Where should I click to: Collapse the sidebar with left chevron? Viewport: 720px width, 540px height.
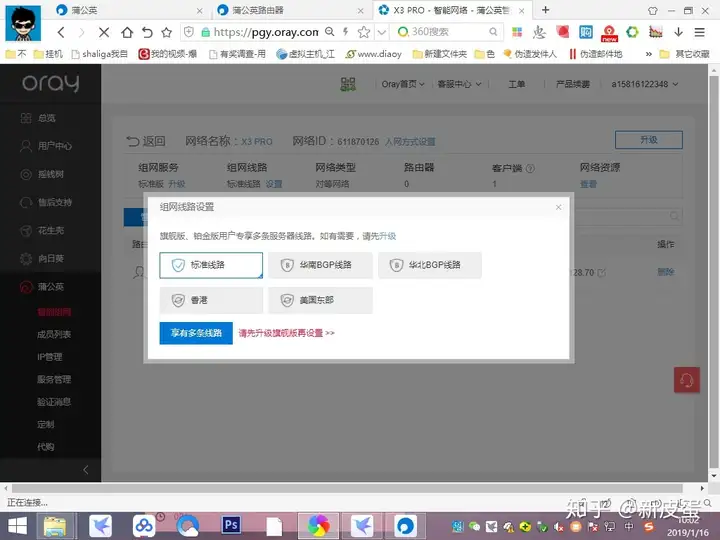coord(85,470)
